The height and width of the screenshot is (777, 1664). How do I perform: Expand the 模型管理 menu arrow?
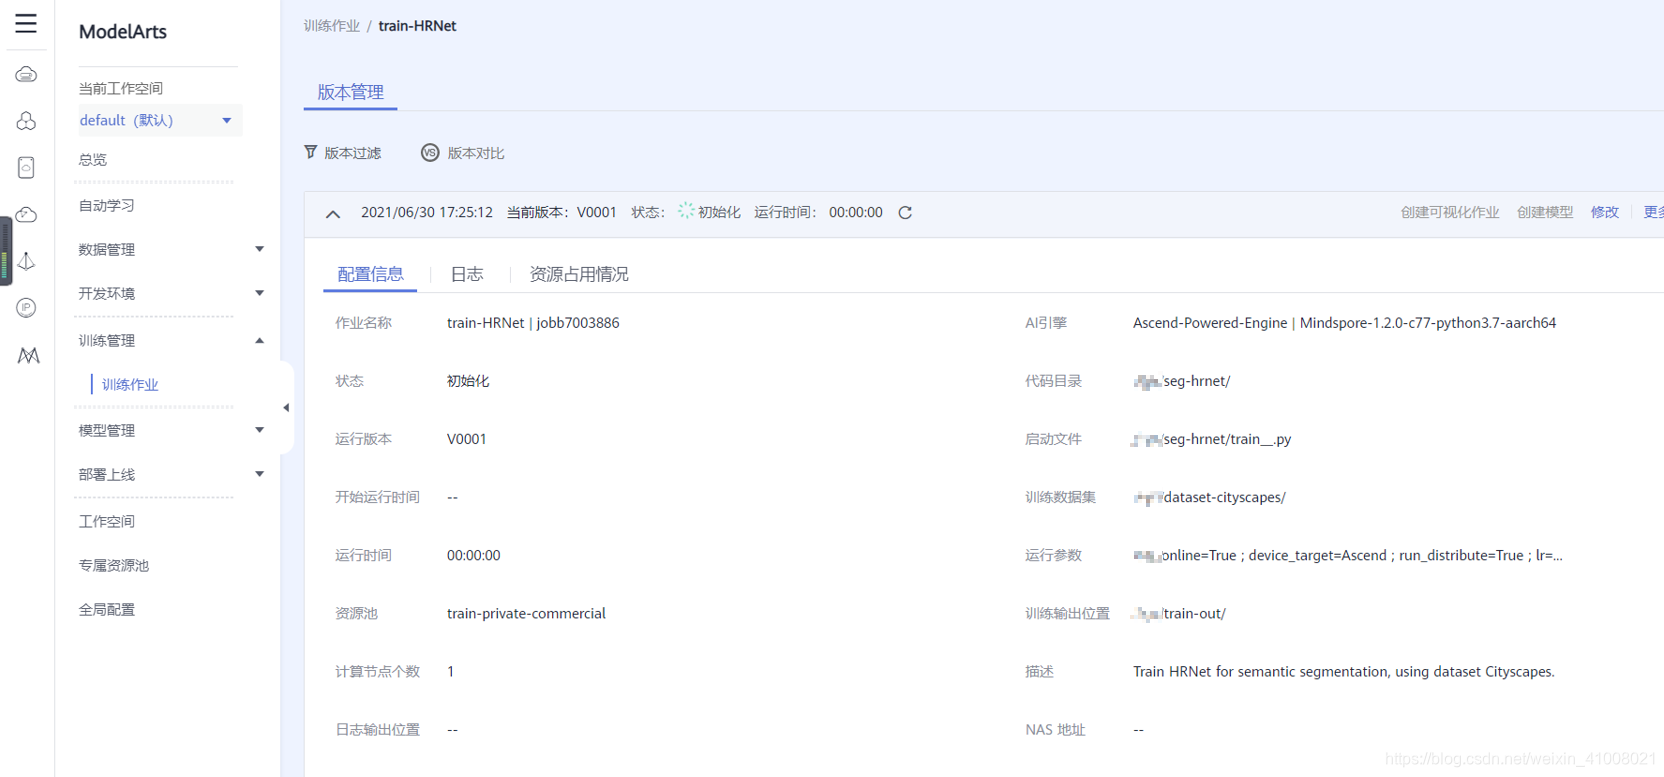259,430
